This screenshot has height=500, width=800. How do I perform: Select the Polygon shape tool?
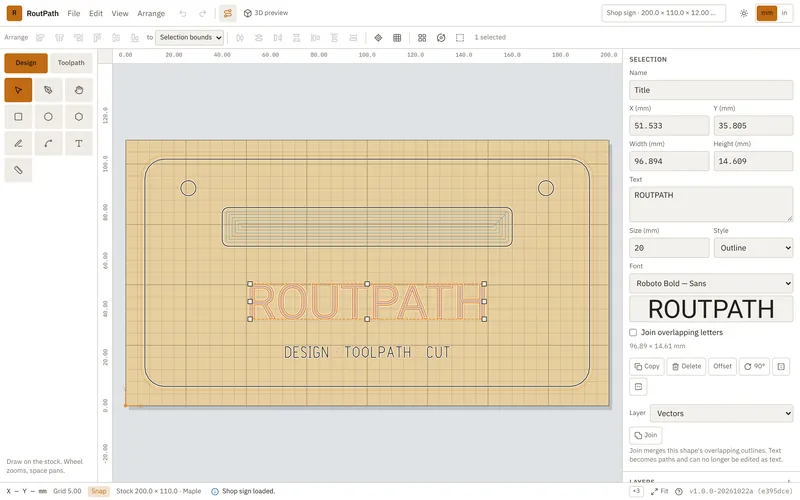pyautogui.click(x=79, y=117)
